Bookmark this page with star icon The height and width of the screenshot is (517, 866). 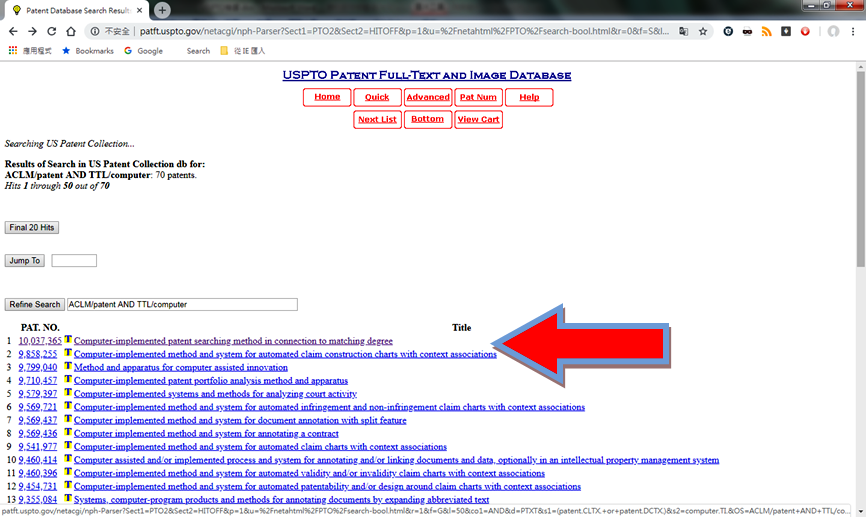703,31
